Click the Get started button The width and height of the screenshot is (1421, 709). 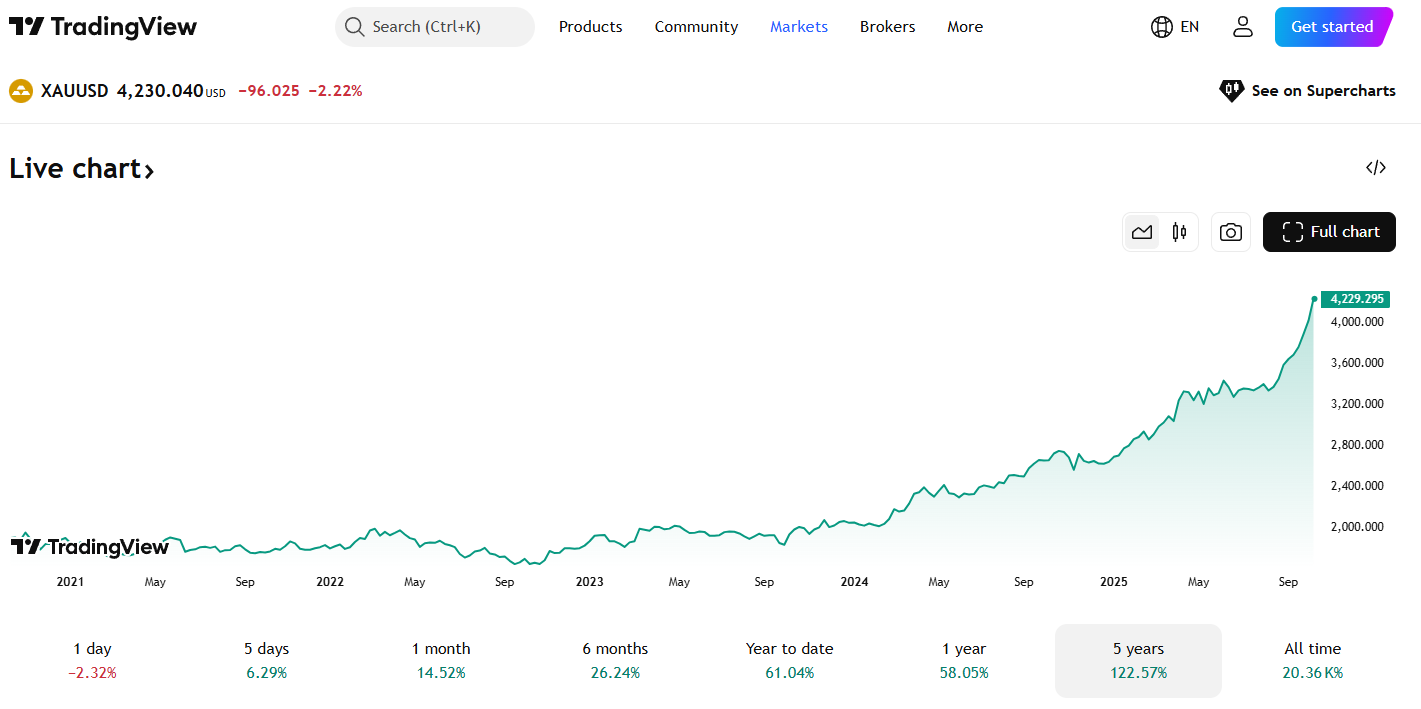coord(1332,27)
